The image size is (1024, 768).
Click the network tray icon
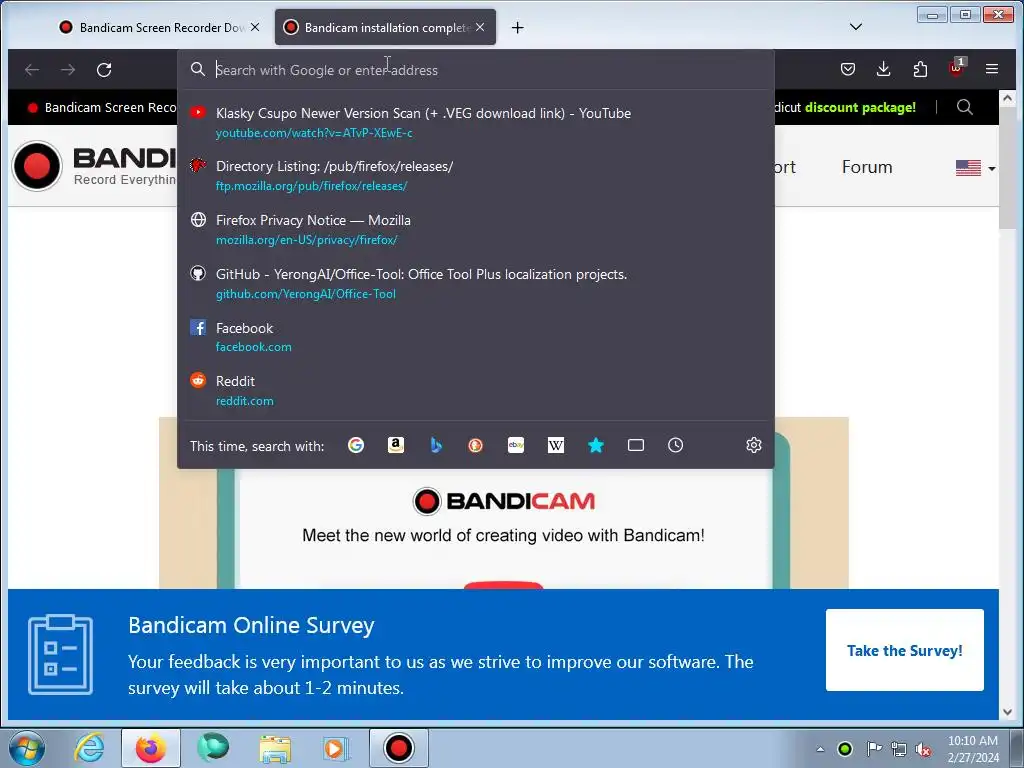[x=899, y=749]
